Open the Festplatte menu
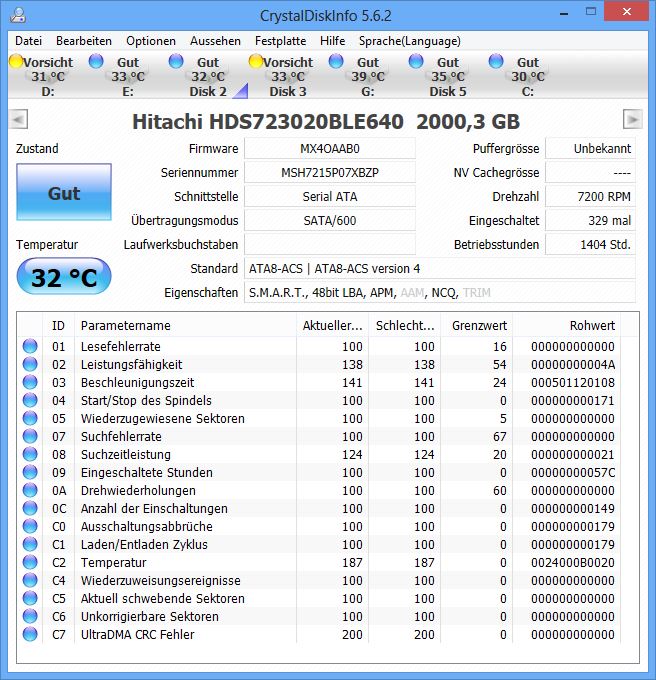The height and width of the screenshot is (680, 656). (x=281, y=41)
